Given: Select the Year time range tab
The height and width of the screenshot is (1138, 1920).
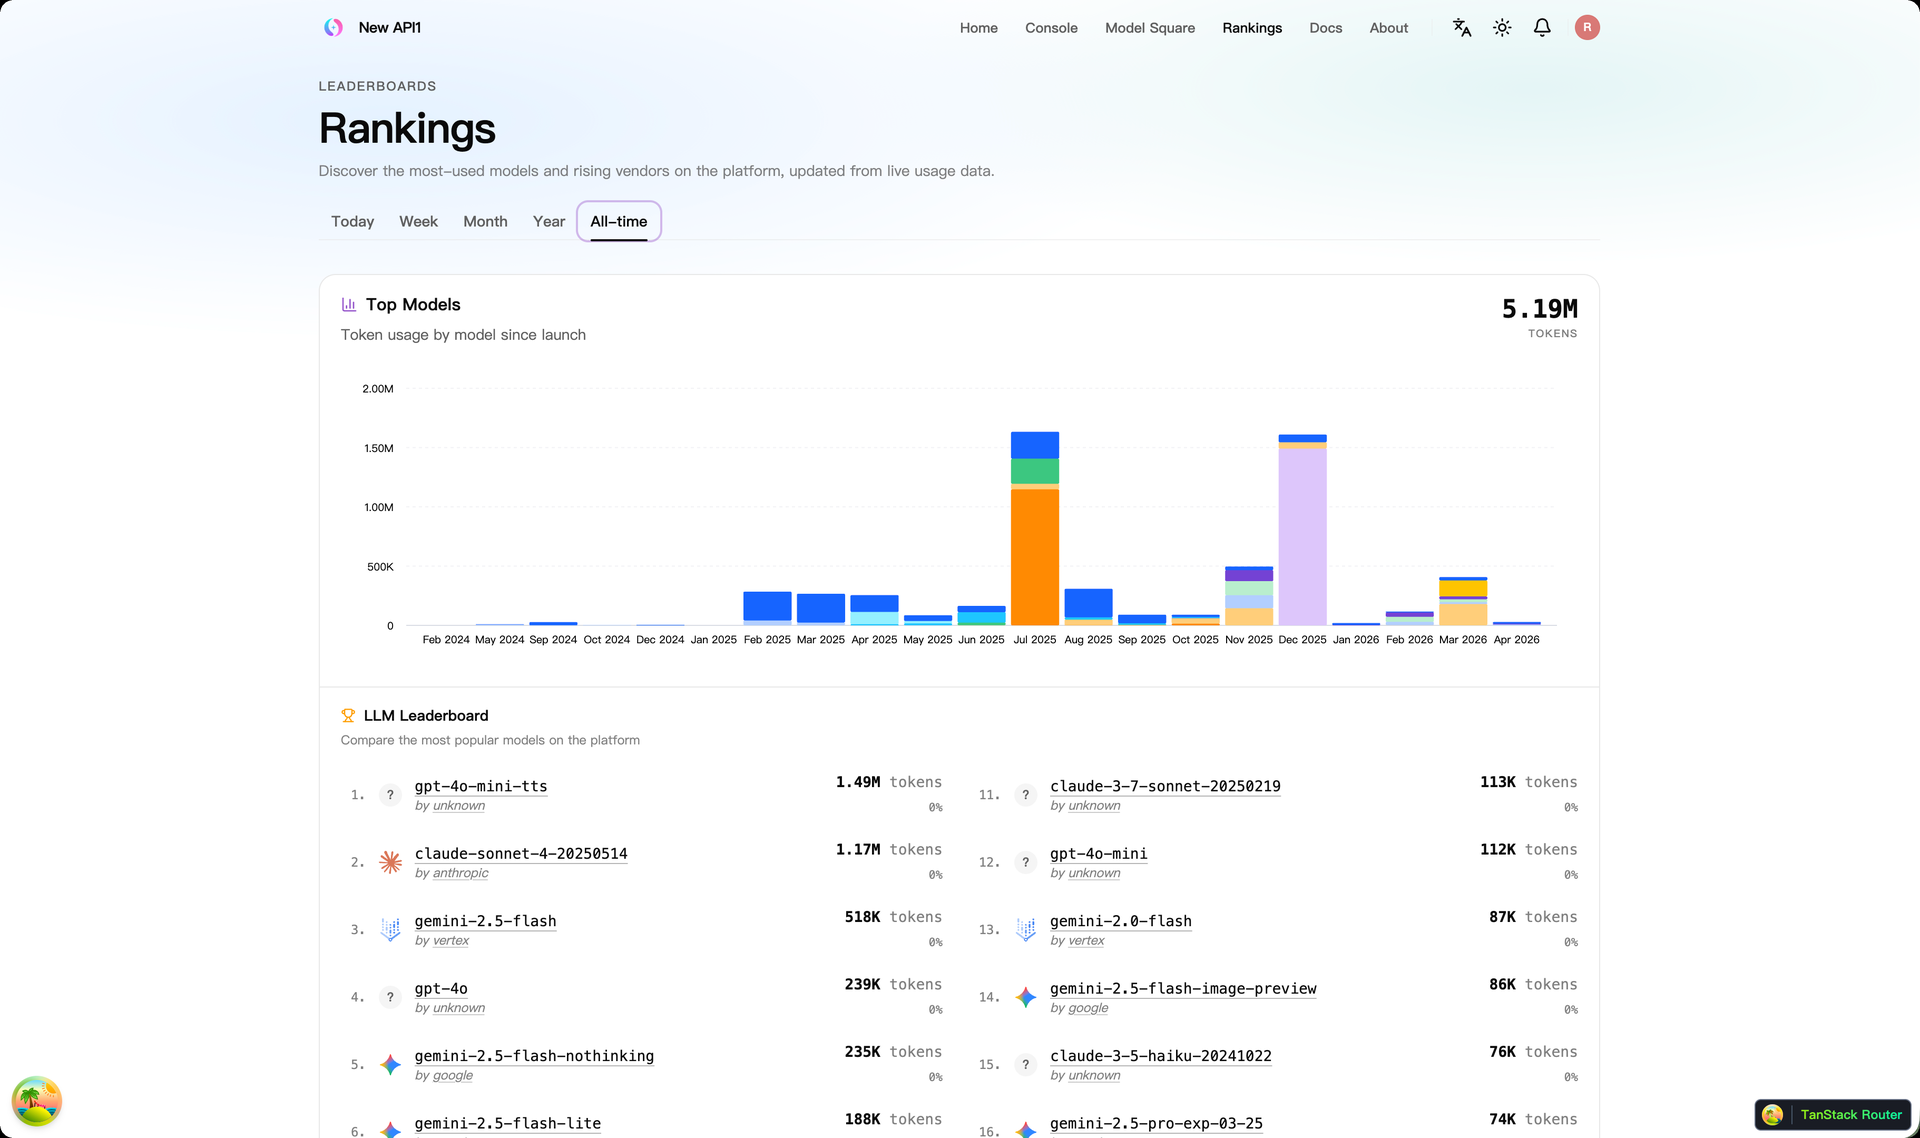Looking at the screenshot, I should coord(549,222).
